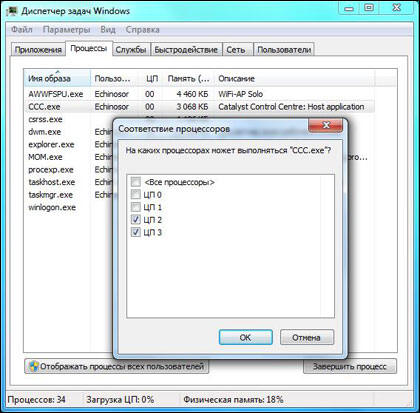Close the Соответствие процессоров dialog
420x413 pixels.
(x=326, y=126)
